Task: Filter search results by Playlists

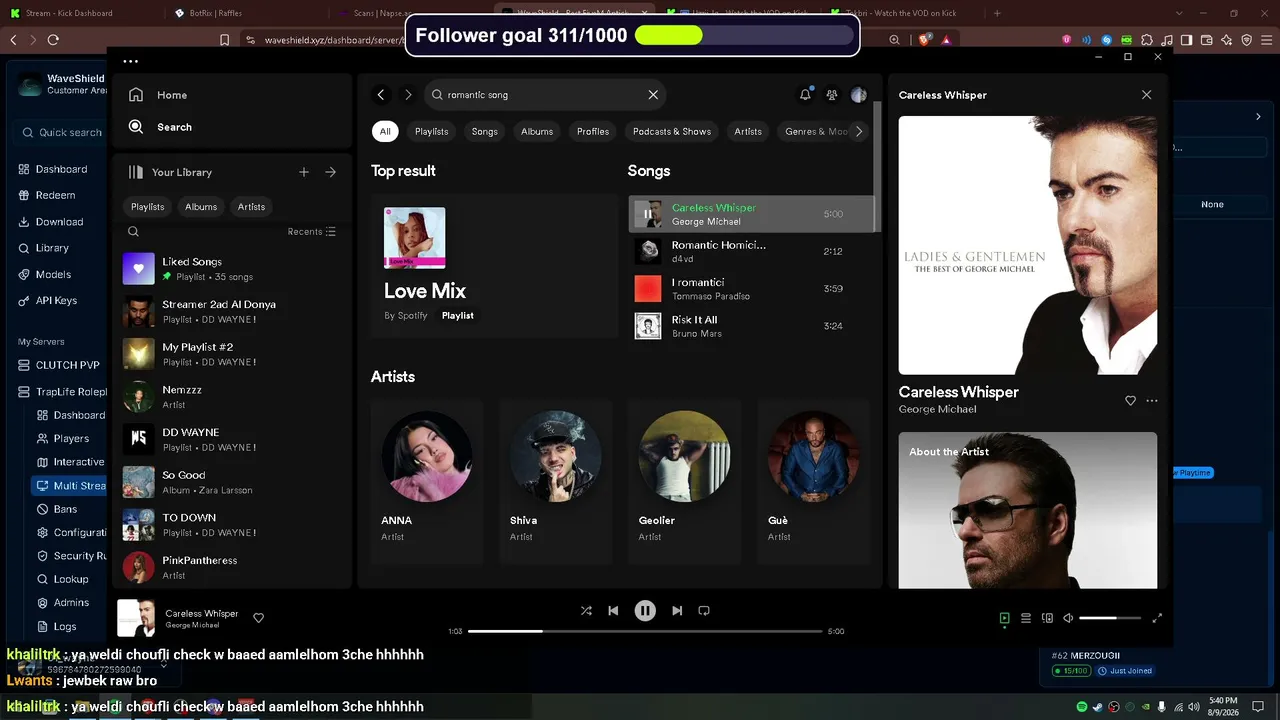Action: [x=432, y=131]
